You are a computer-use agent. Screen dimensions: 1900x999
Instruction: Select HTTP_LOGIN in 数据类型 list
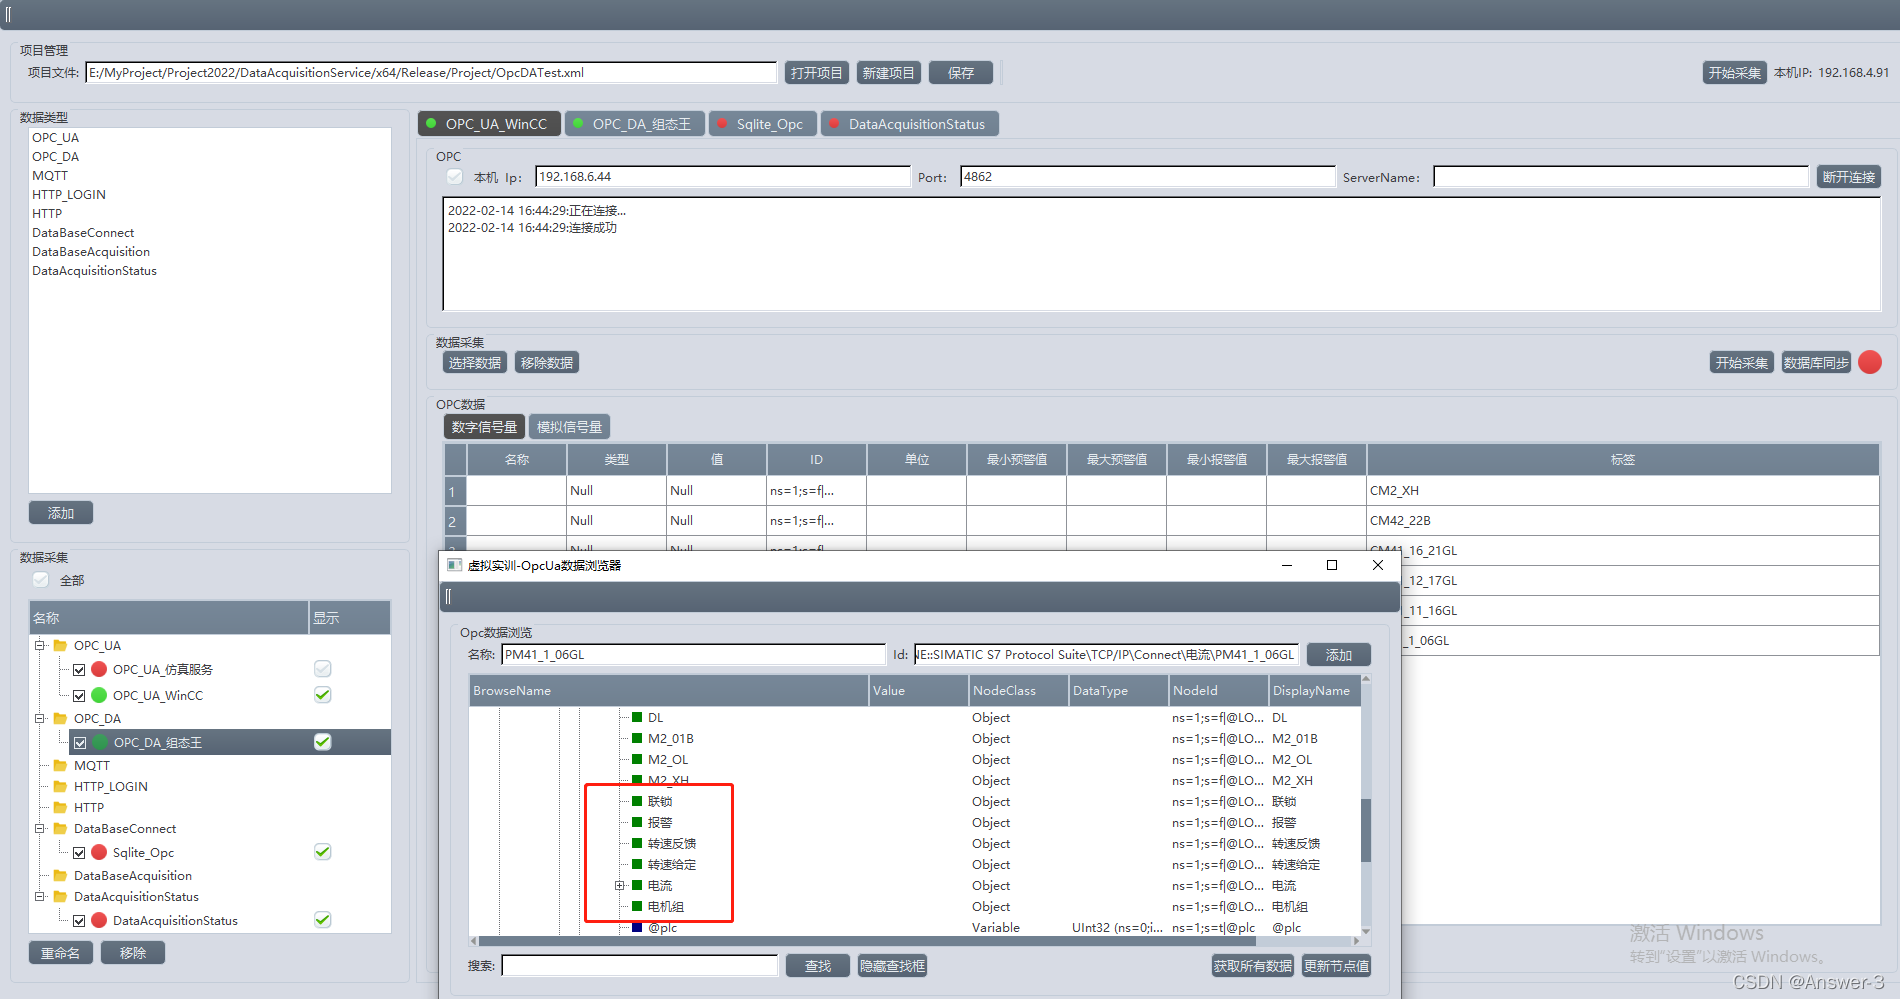(69, 195)
